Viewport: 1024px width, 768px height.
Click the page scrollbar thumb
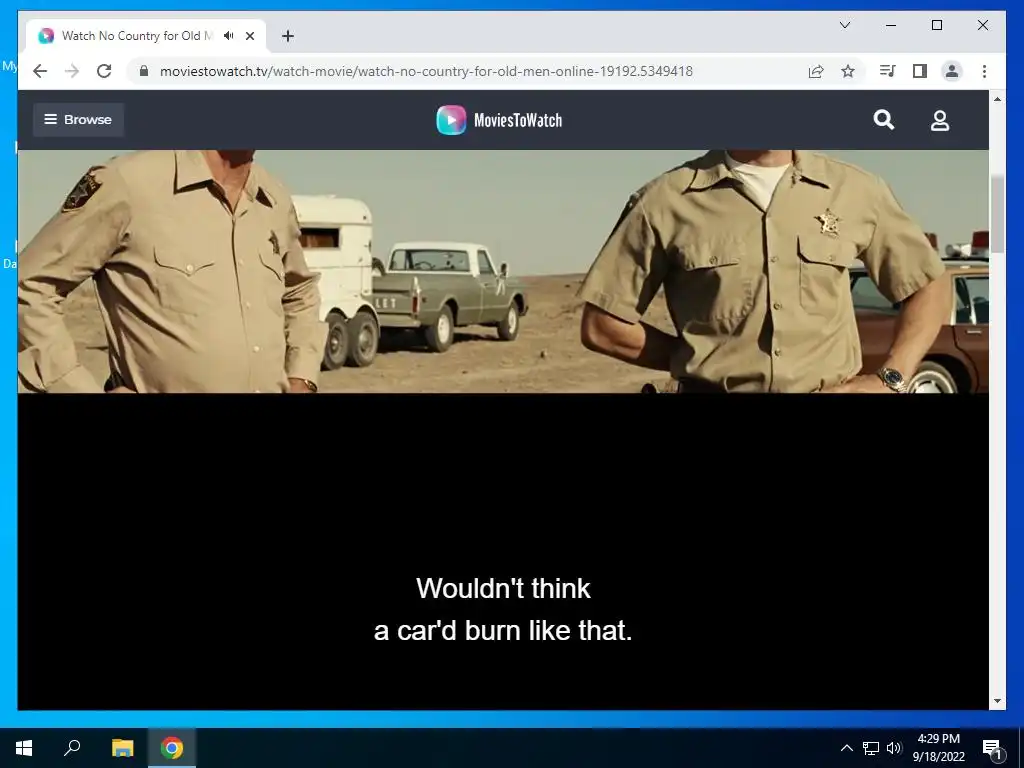coord(997,214)
